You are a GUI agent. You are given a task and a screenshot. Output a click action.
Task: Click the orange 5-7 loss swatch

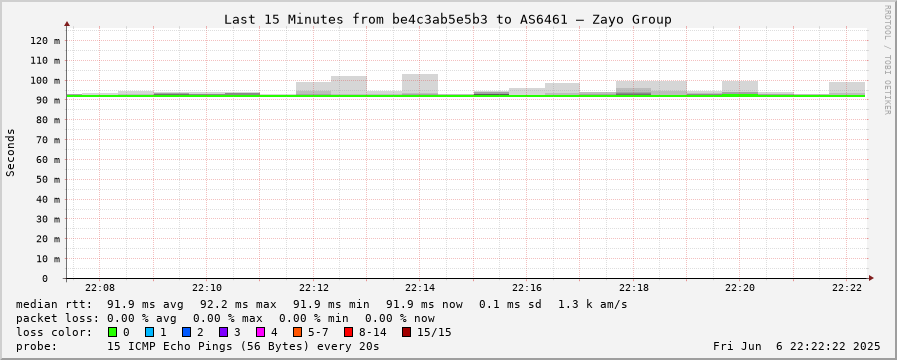coord(297,332)
